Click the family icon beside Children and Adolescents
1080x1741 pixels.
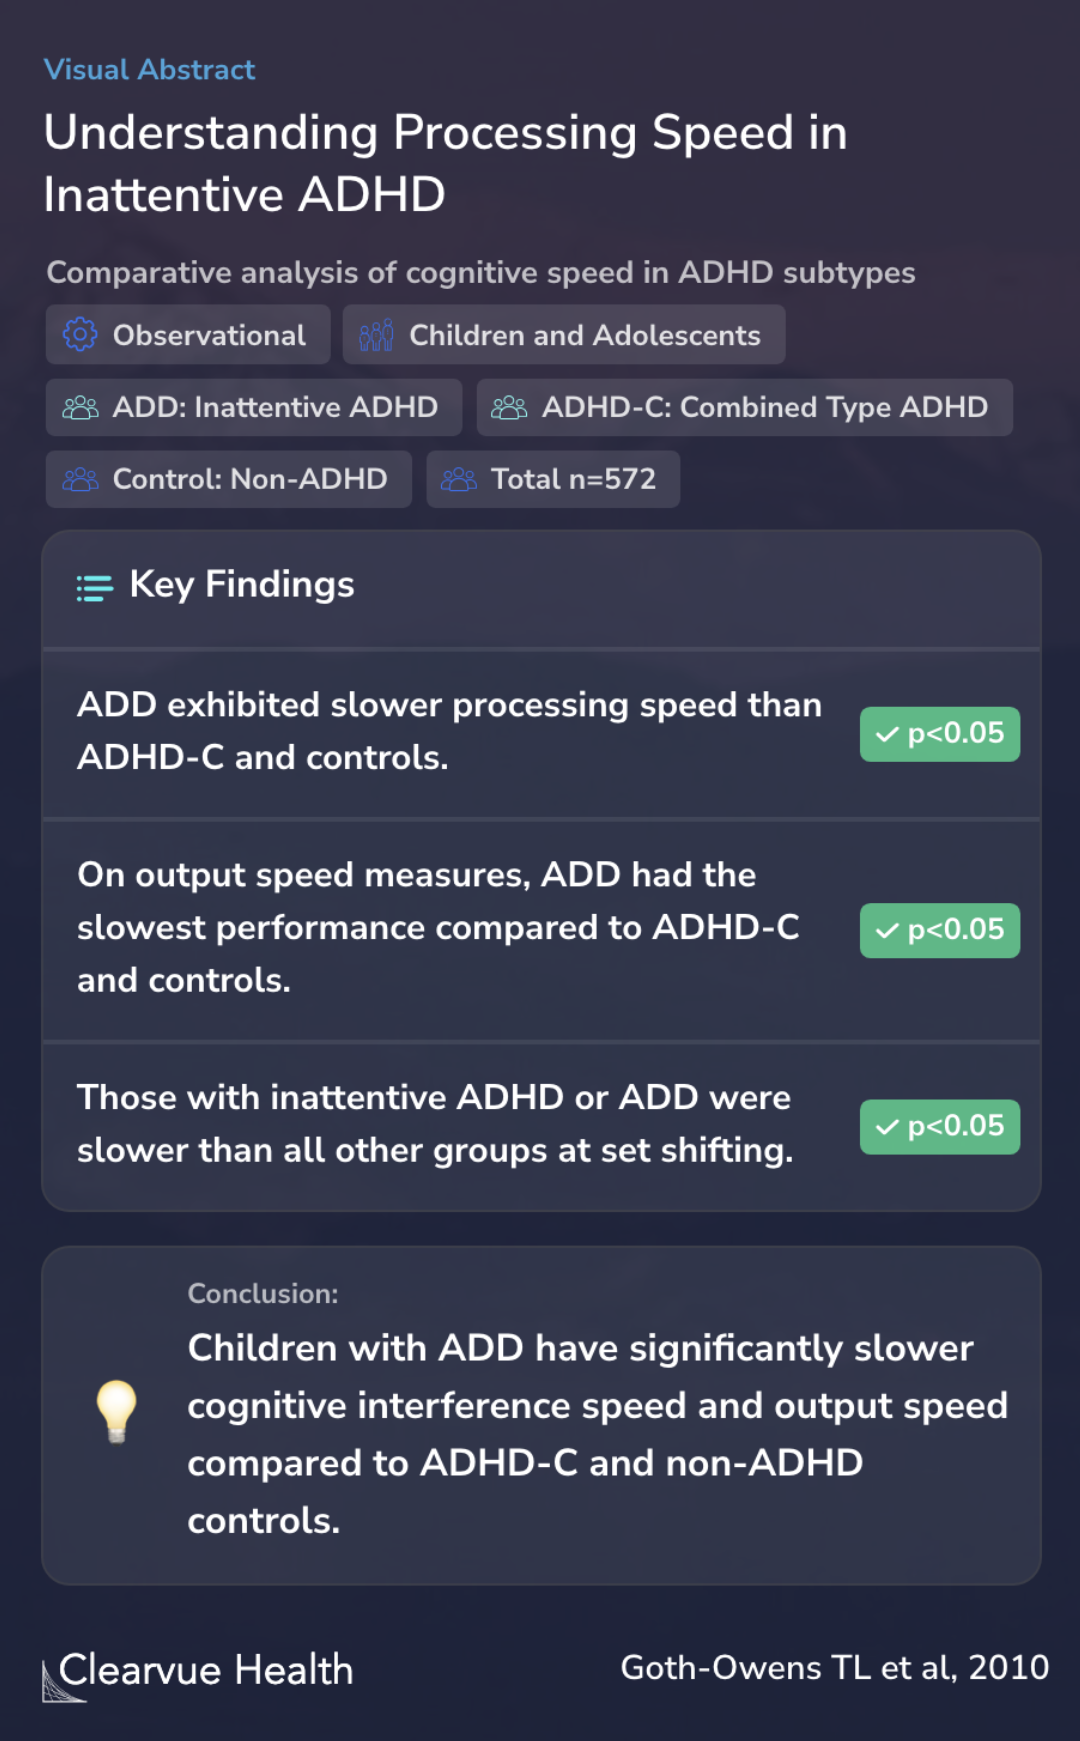tap(376, 335)
